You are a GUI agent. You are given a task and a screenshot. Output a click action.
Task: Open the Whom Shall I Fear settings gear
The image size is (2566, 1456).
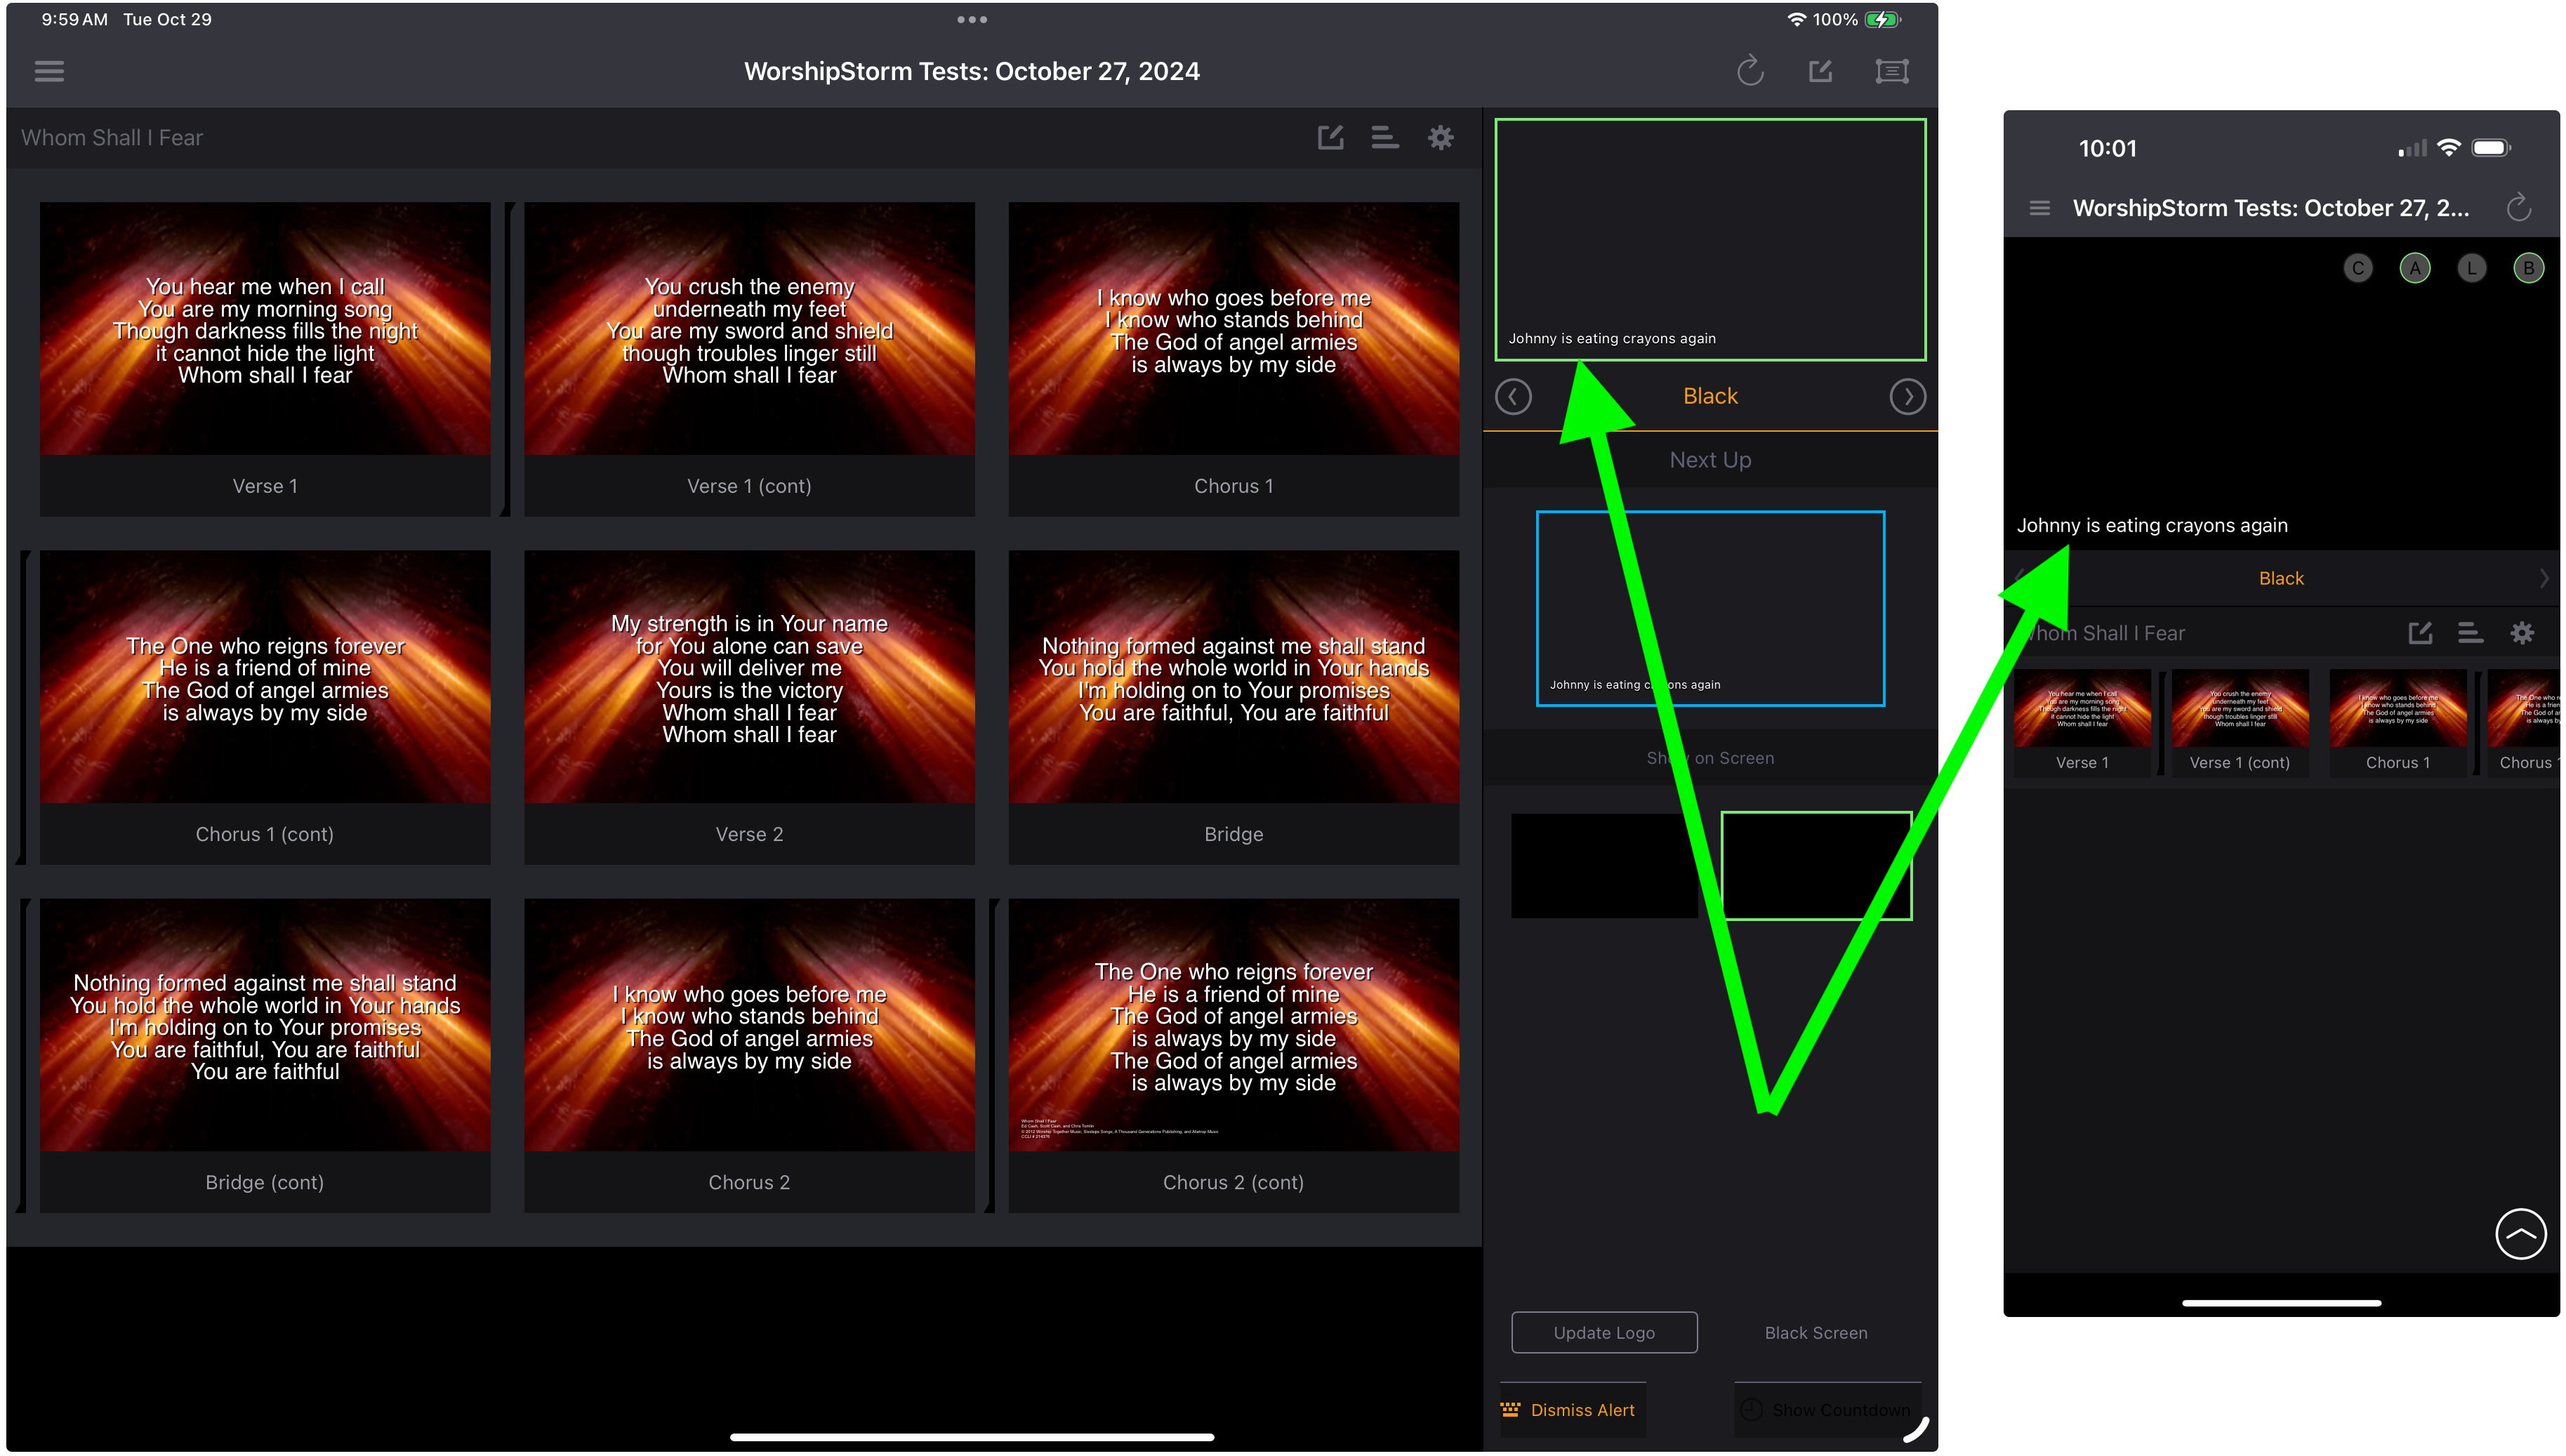pos(1440,137)
